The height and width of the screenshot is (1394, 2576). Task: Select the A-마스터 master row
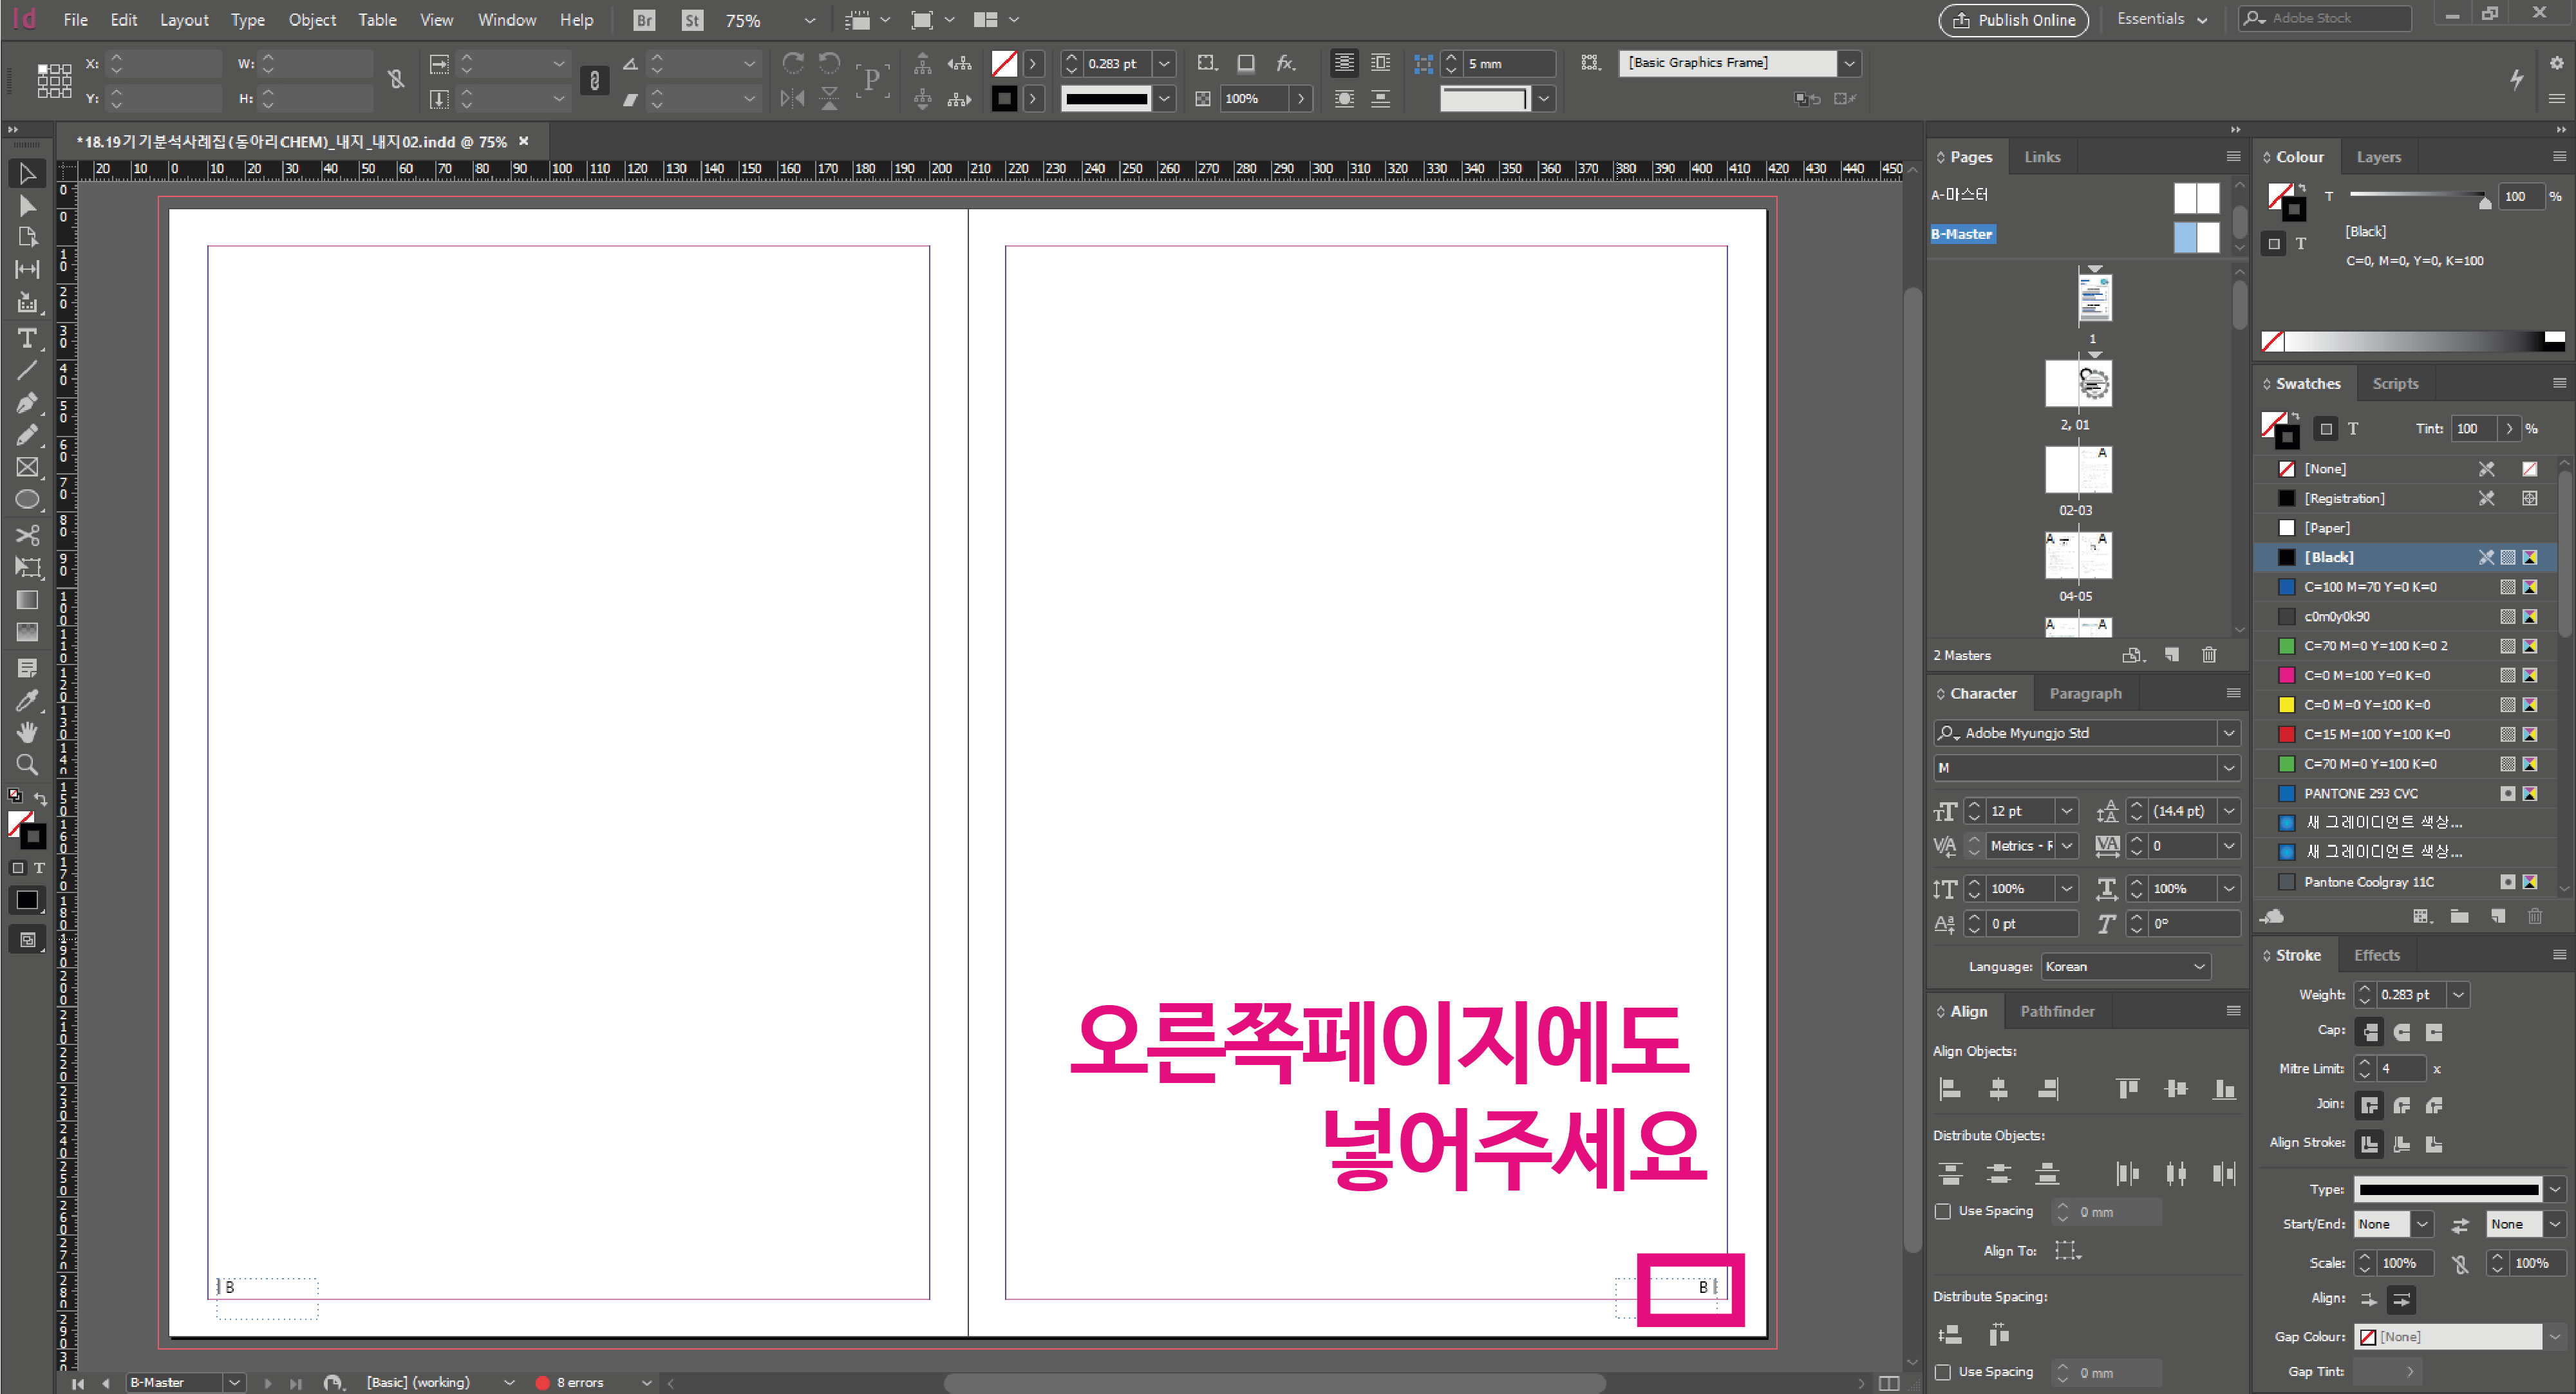1960,194
